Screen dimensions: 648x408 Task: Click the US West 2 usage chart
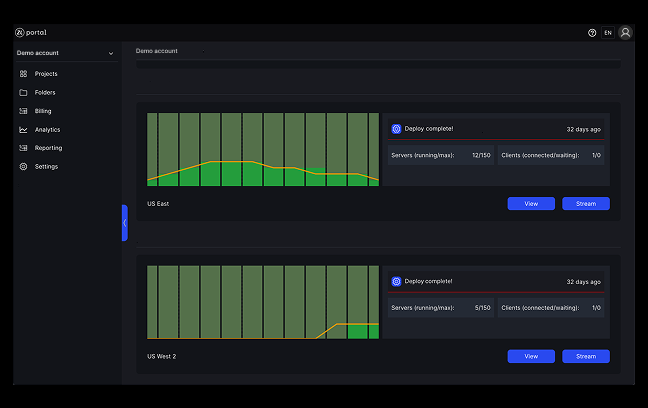point(263,302)
